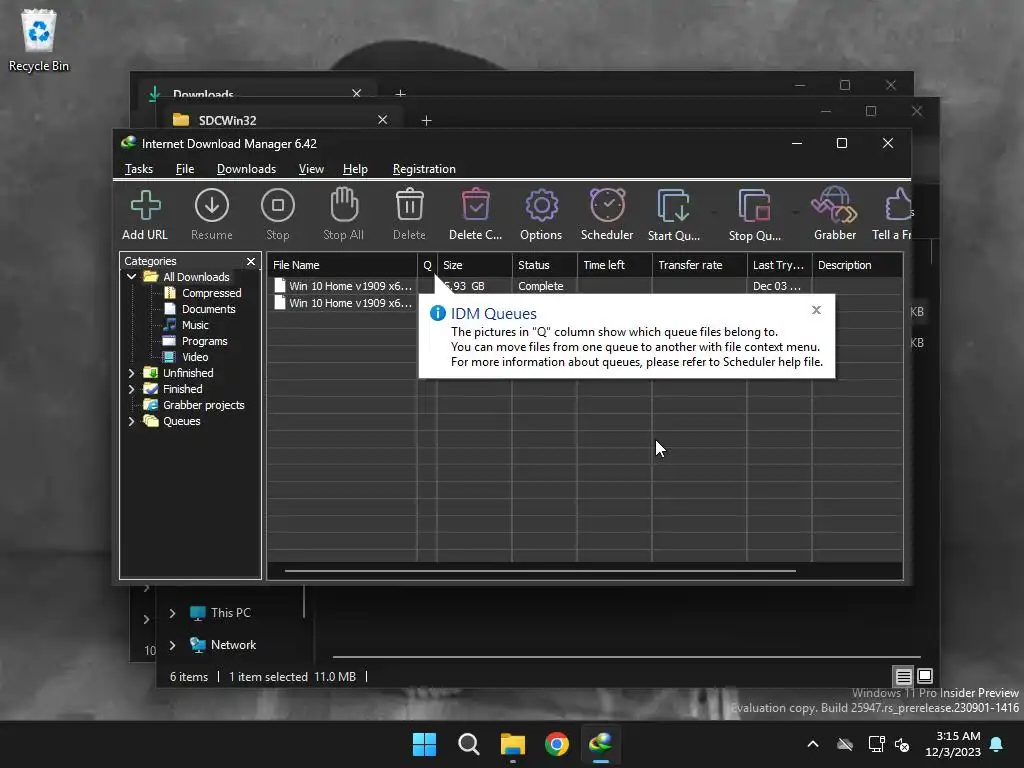Expand the Finished category node

tap(131, 389)
